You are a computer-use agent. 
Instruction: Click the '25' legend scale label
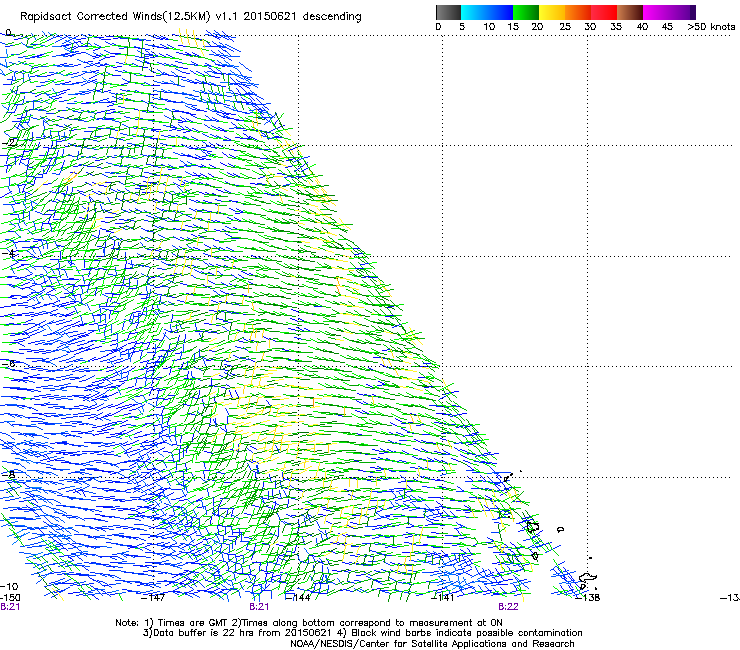[565, 27]
